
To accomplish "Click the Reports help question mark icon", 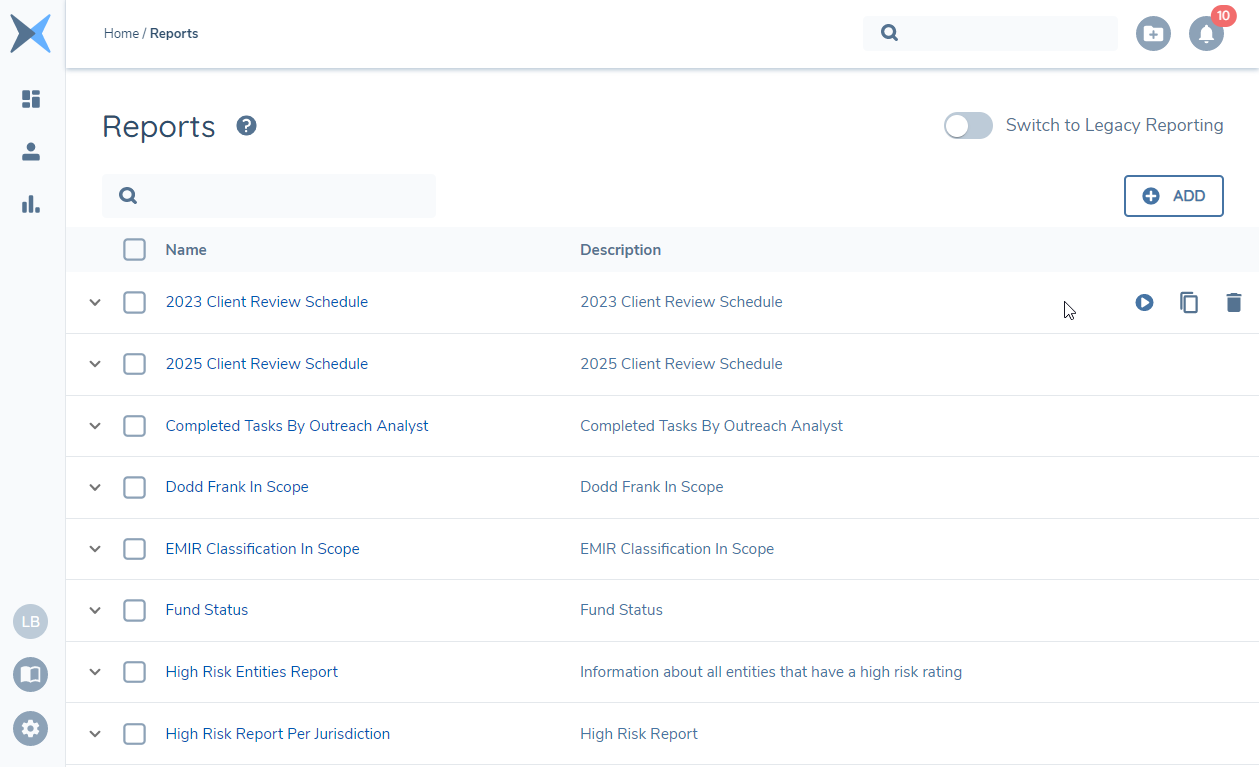I will click(246, 126).
